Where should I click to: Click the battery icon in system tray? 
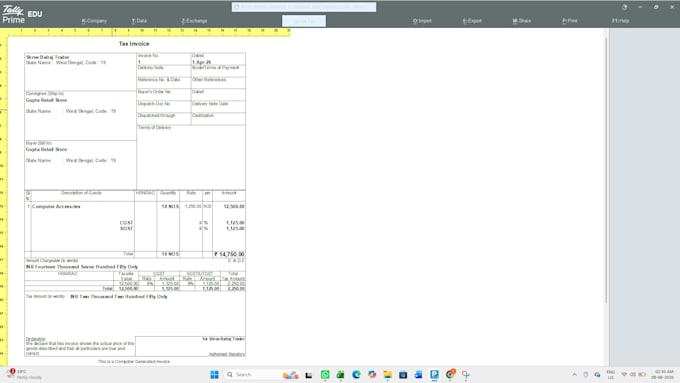[x=642, y=374]
